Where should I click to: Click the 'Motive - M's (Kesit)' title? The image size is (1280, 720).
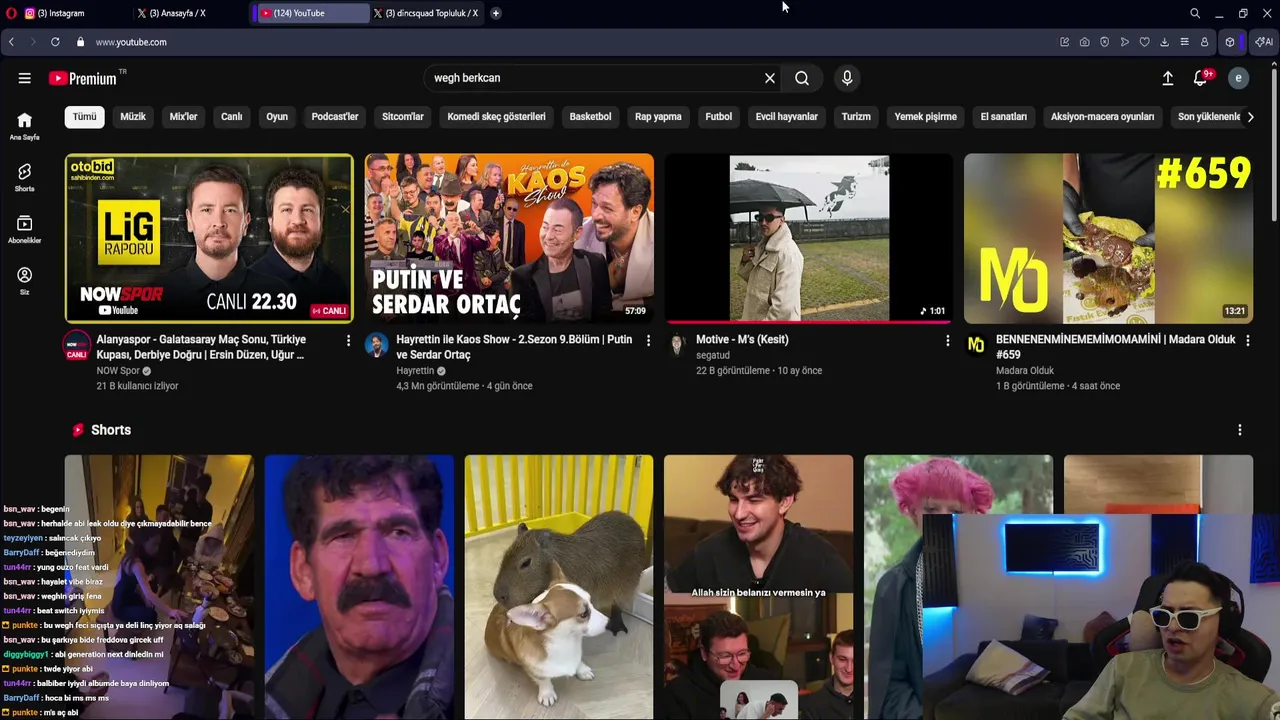click(742, 340)
